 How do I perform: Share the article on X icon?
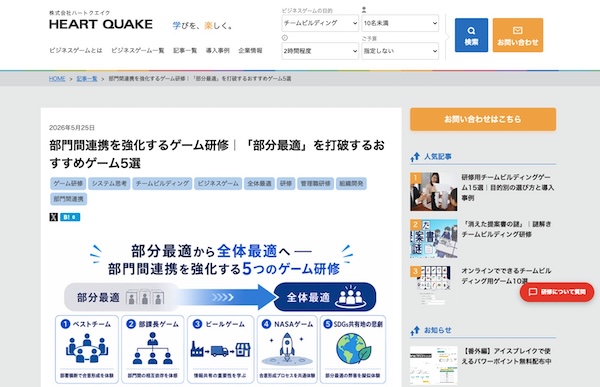[x=54, y=217]
